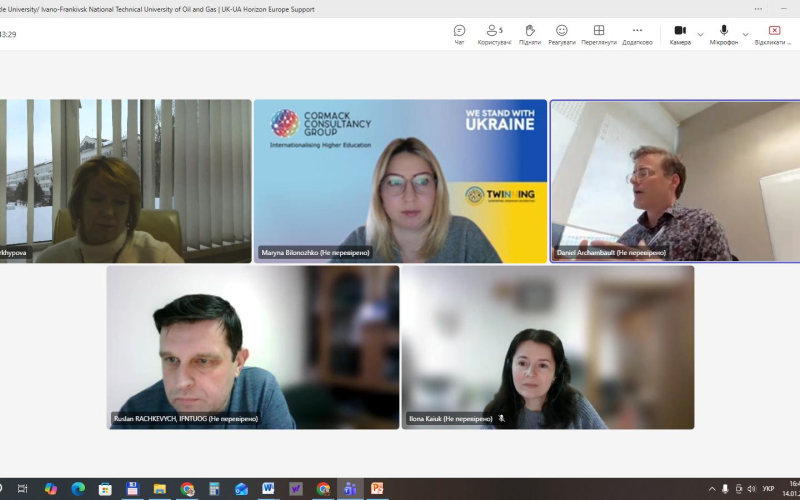Image resolution: width=800 pixels, height=500 pixels.
Task: Show participants list via Користувачі
Action: pyautogui.click(x=494, y=34)
